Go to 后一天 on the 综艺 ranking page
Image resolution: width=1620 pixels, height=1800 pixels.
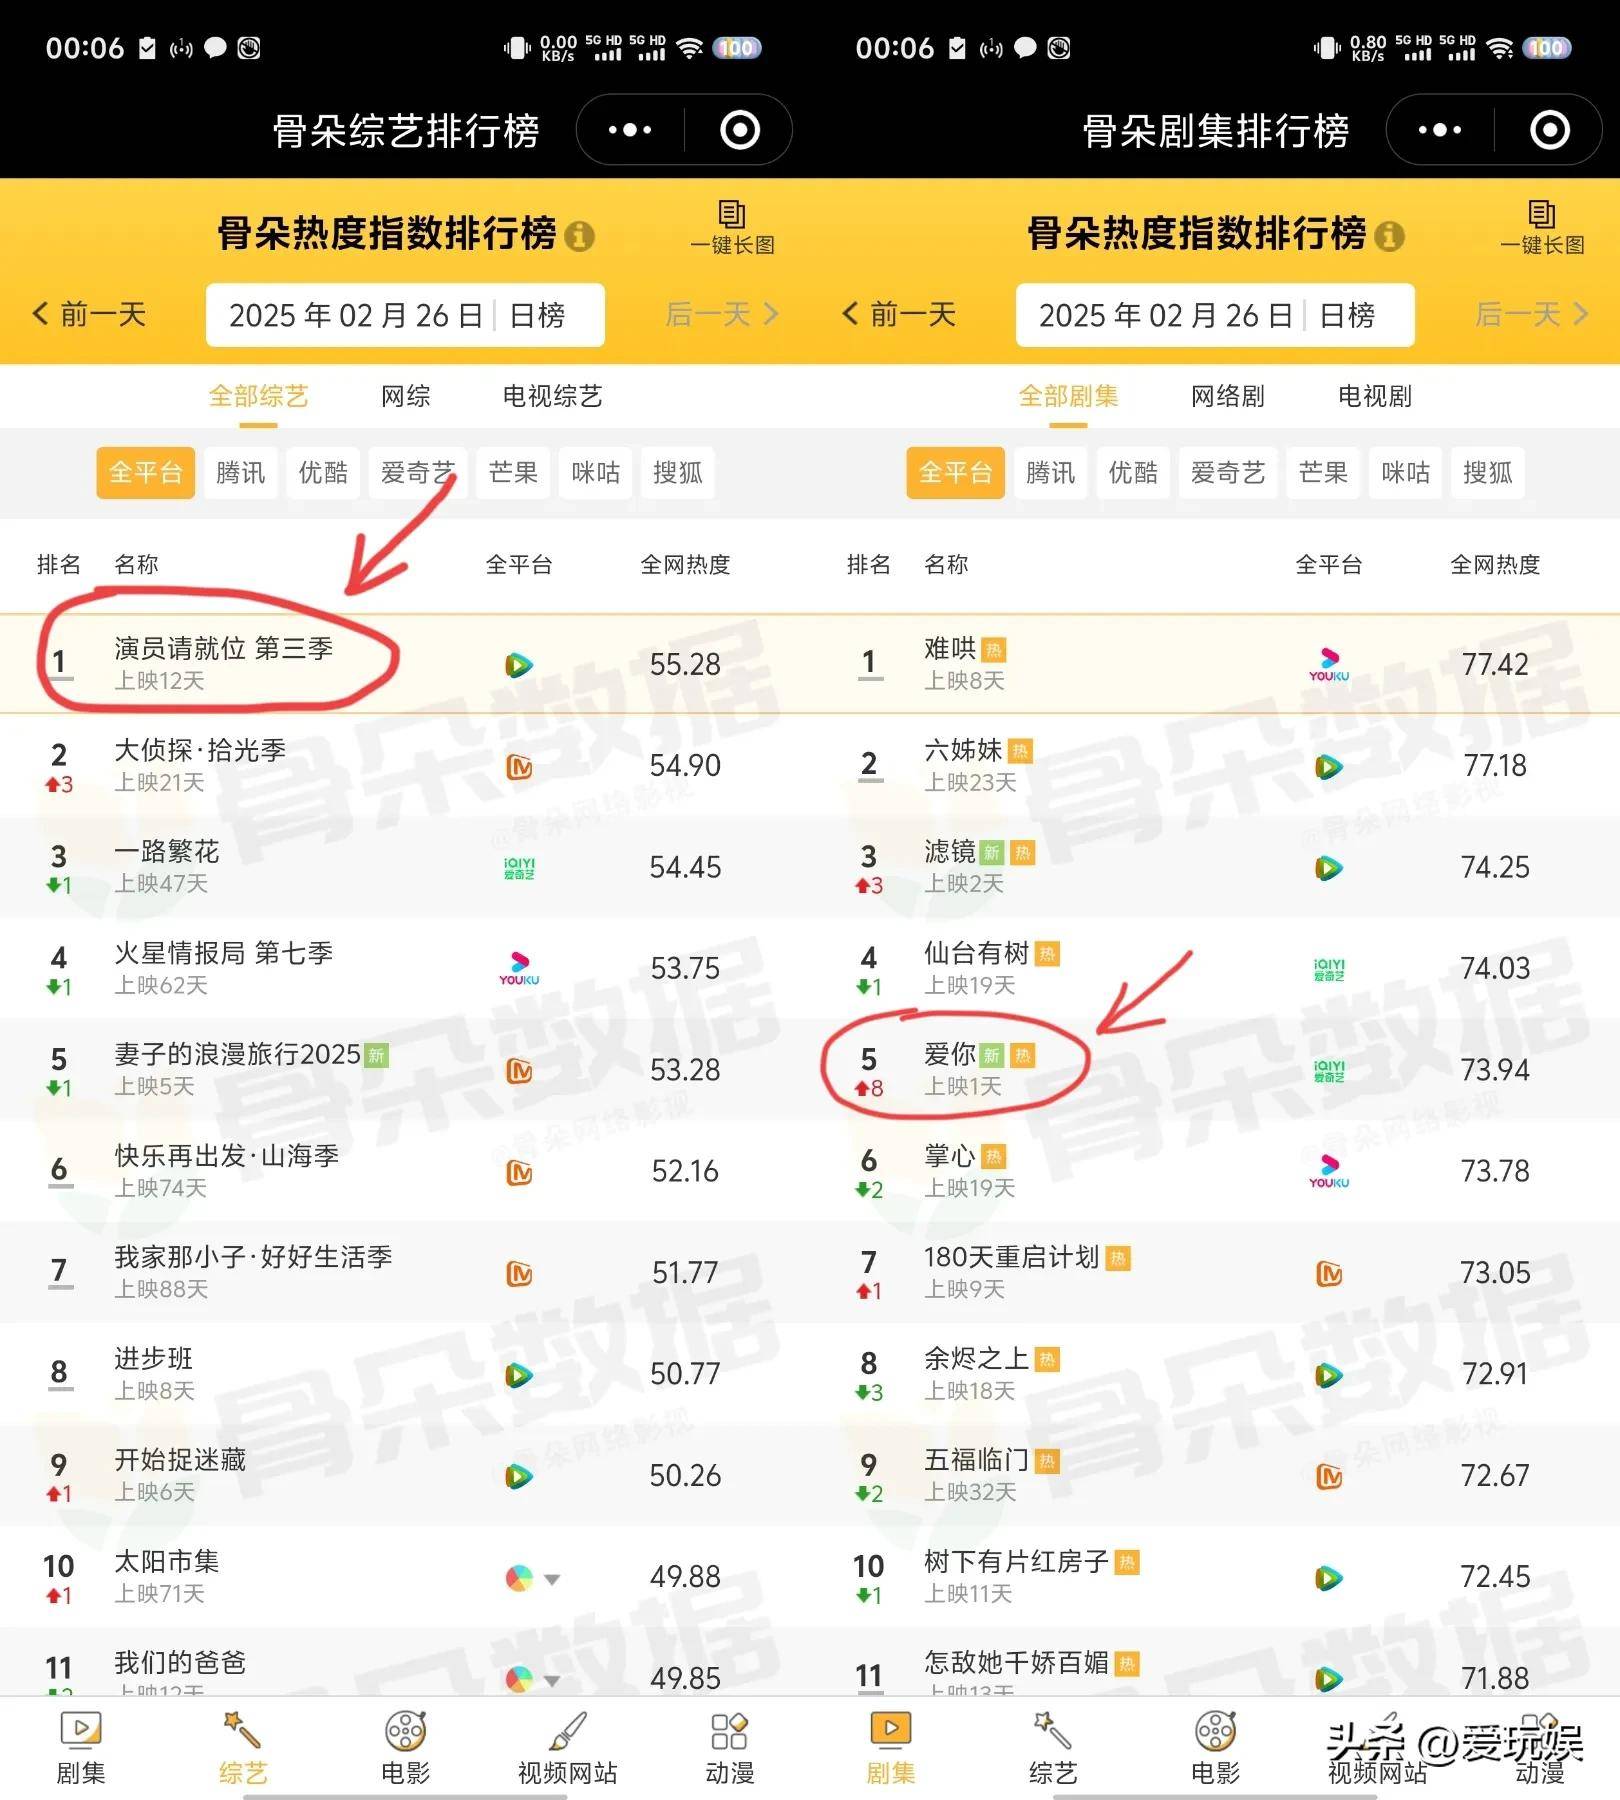coord(722,315)
